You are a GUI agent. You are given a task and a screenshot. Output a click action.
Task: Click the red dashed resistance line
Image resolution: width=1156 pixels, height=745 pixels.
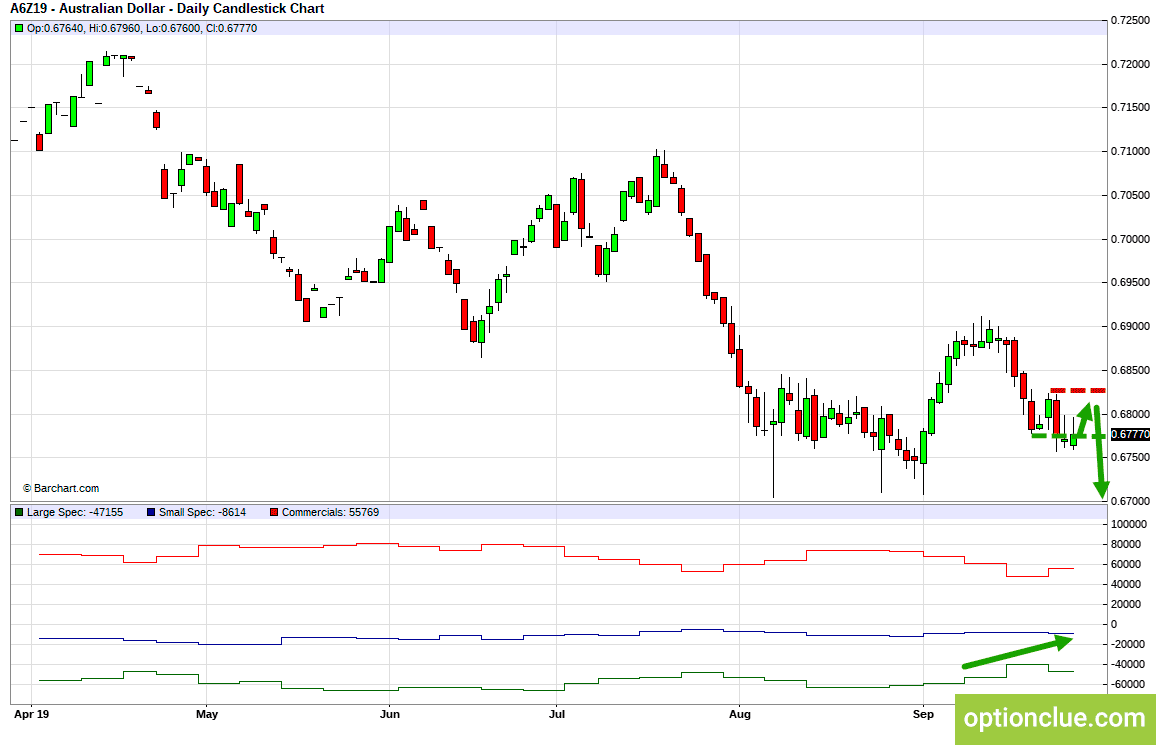(1078, 390)
